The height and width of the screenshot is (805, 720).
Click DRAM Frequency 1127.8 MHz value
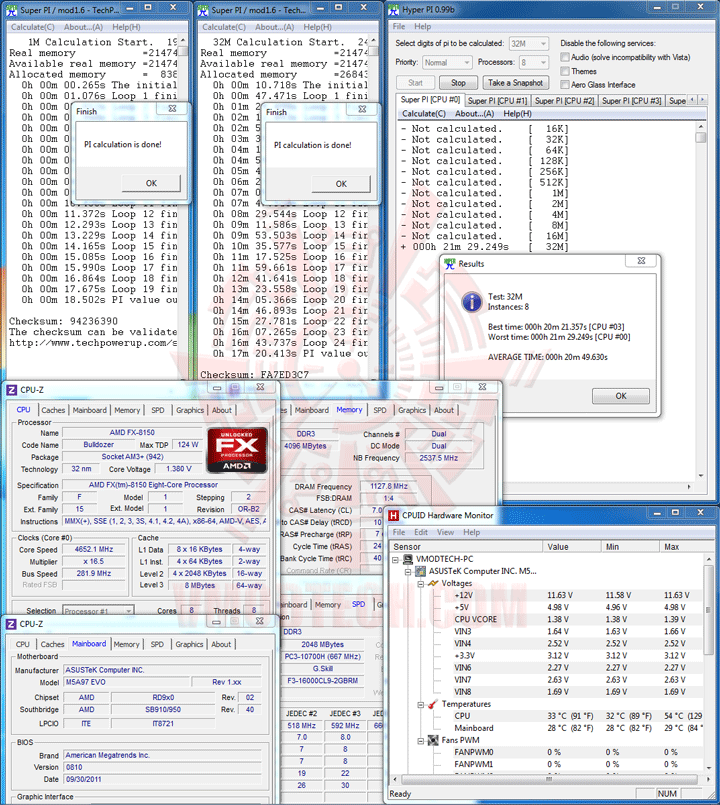[x=389, y=486]
